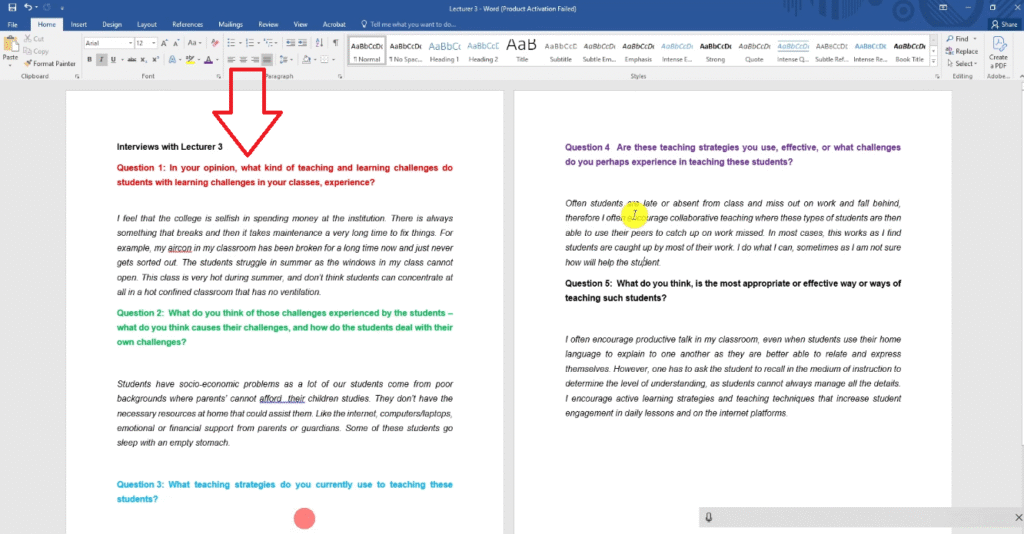This screenshot has height=534, width=1024.
Task: Expand the Styles gallery more arrow
Action: click(933, 62)
